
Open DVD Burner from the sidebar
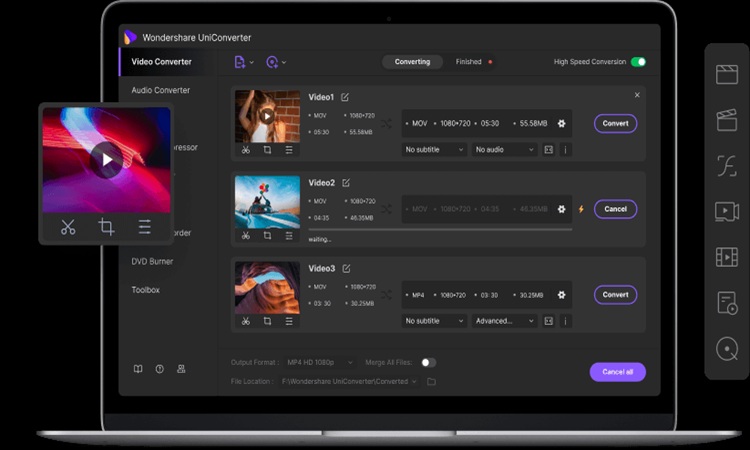coord(152,261)
